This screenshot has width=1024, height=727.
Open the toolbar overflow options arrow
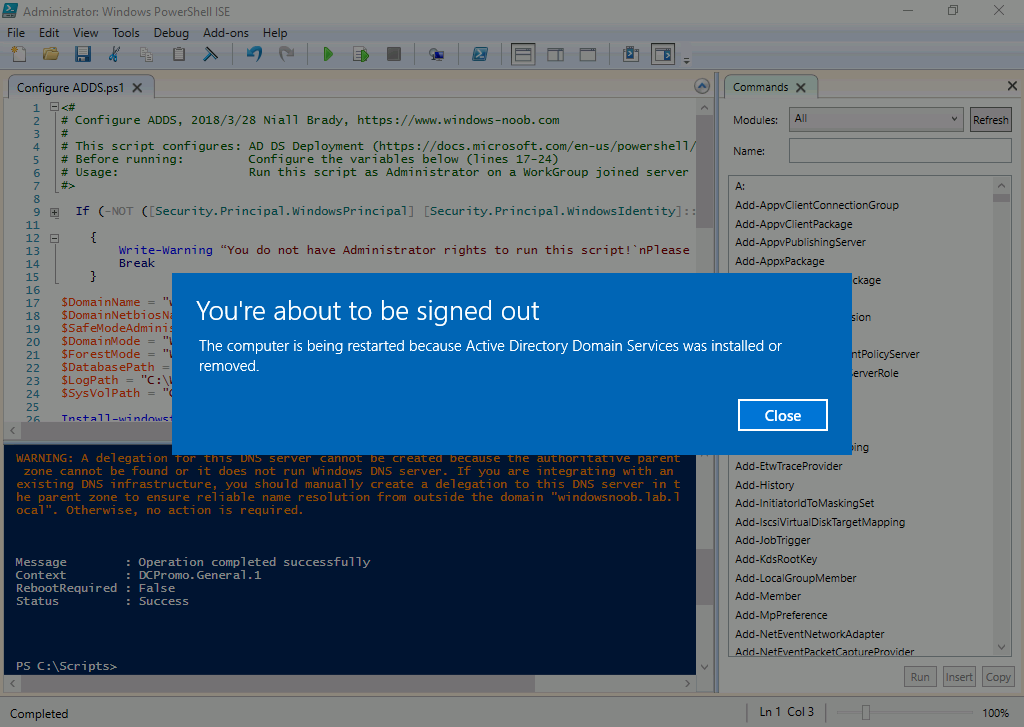(686, 60)
